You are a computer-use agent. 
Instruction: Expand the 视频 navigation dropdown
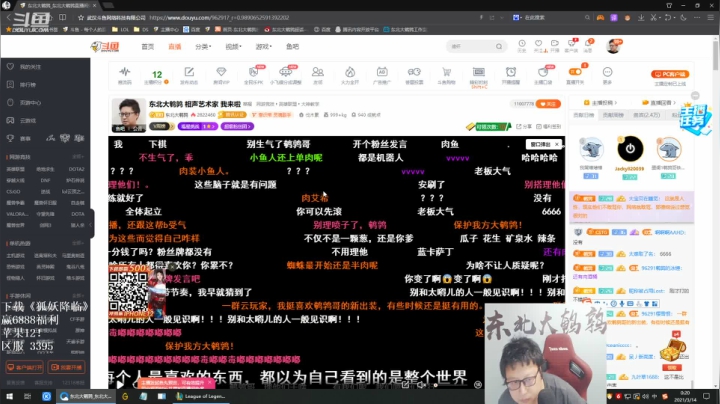coord(233,46)
